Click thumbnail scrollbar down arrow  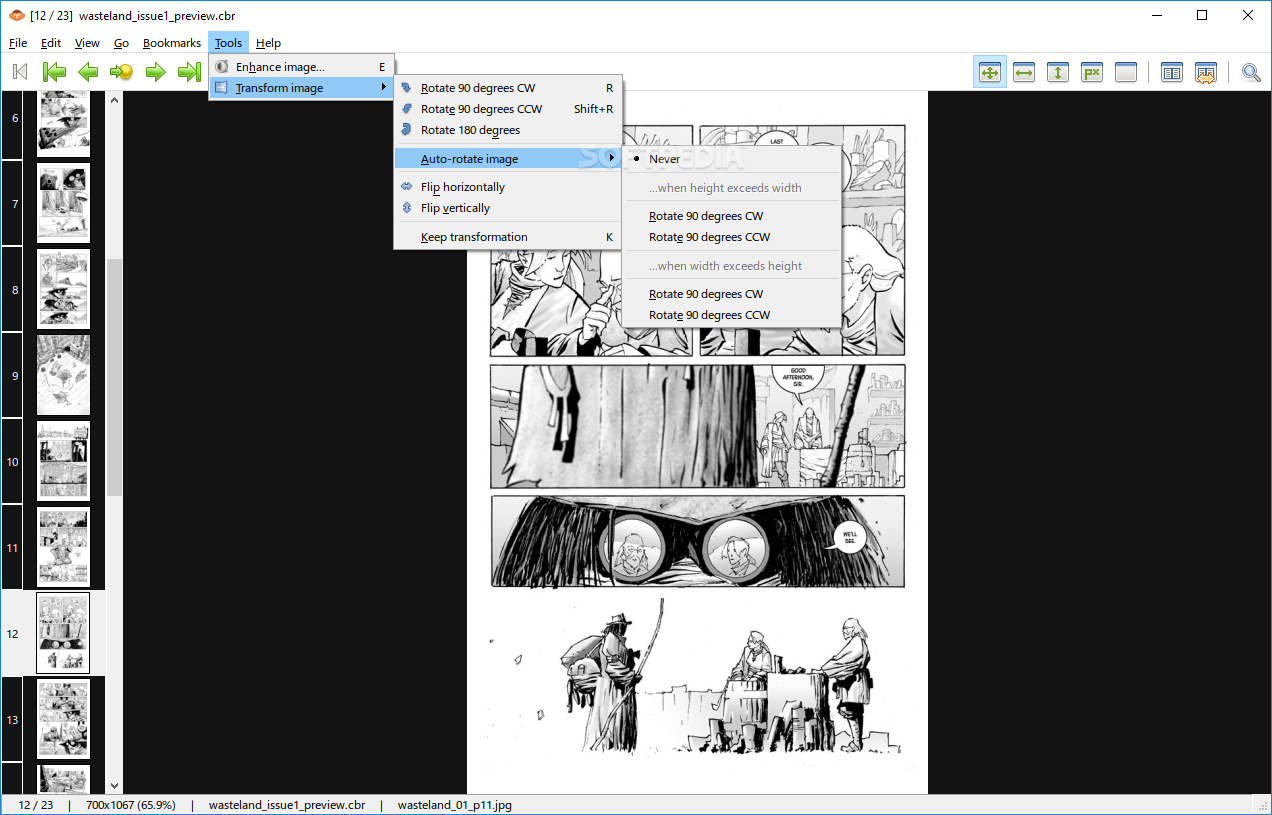(x=114, y=786)
